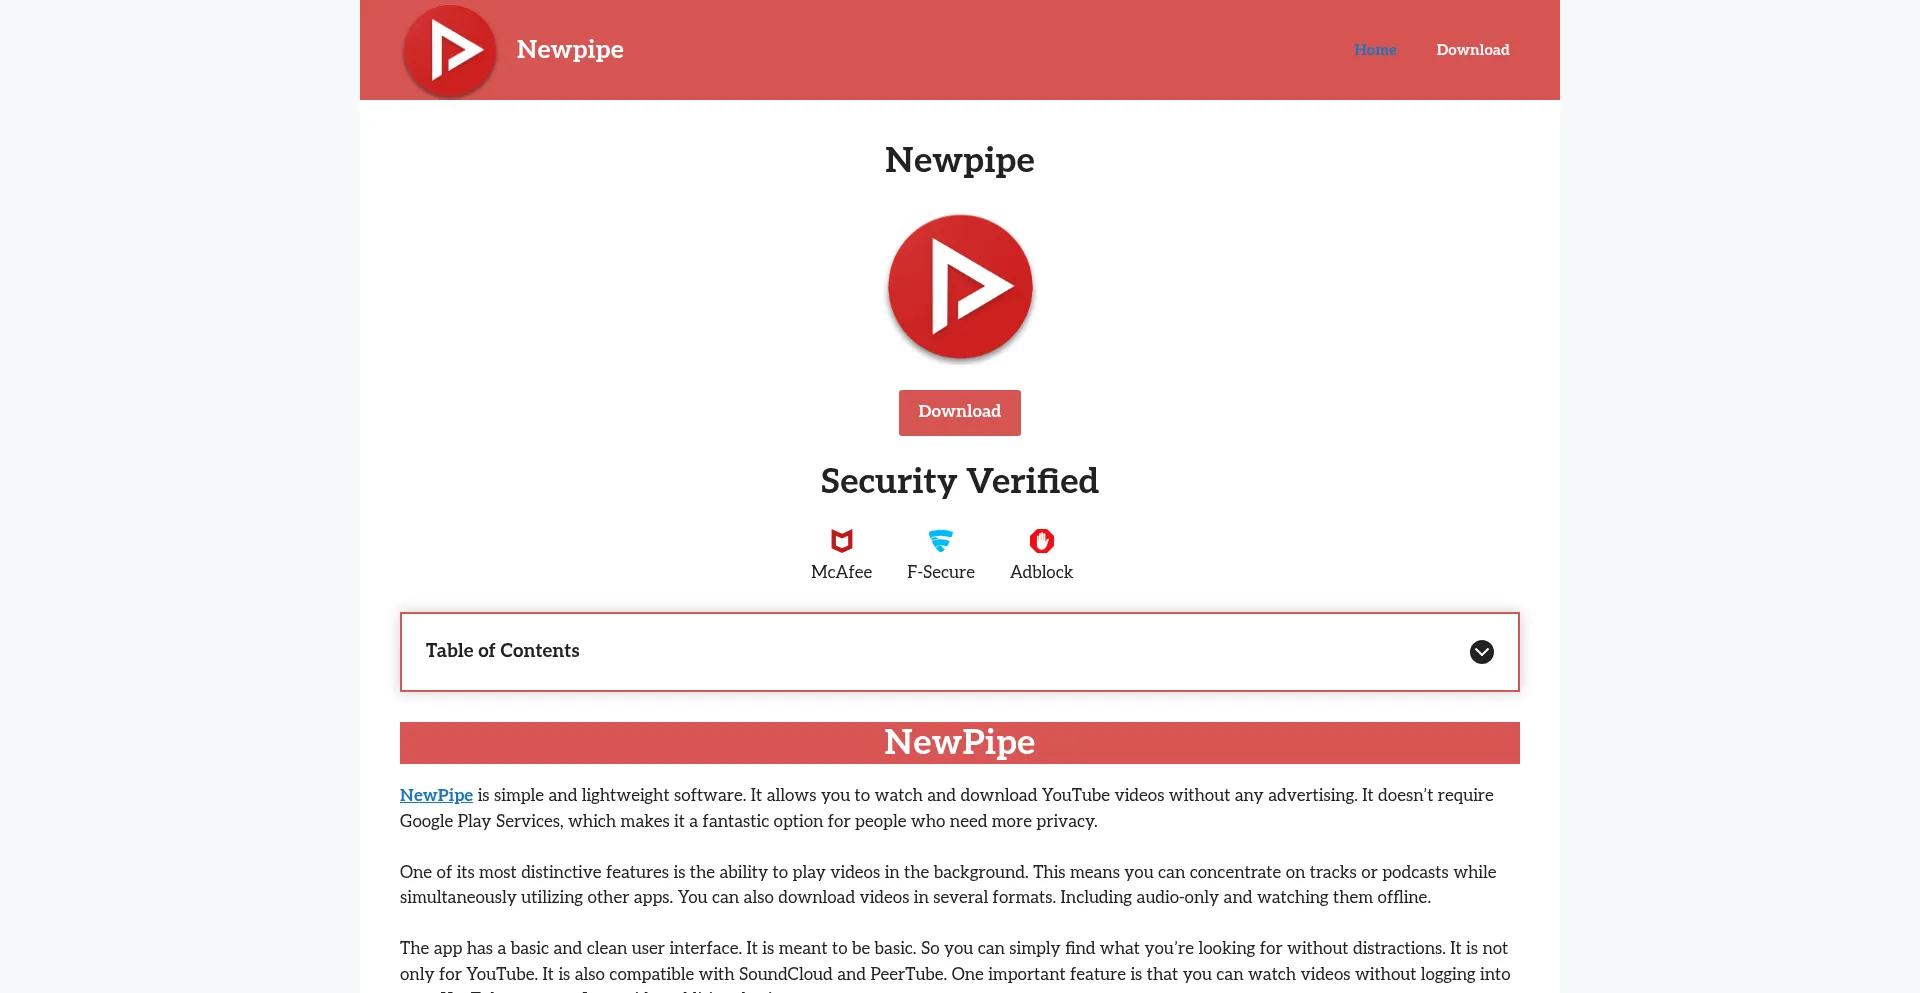This screenshot has height=993, width=1920.
Task: Open Download in the top navigation
Action: click(x=1472, y=50)
